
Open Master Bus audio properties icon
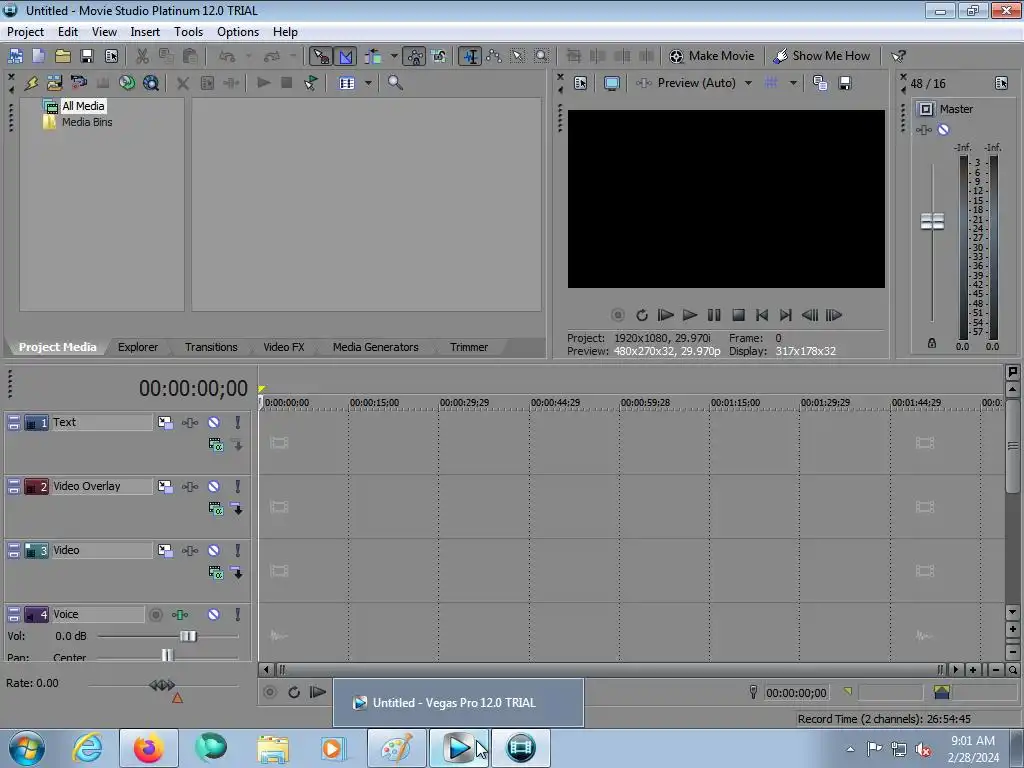coord(1001,83)
